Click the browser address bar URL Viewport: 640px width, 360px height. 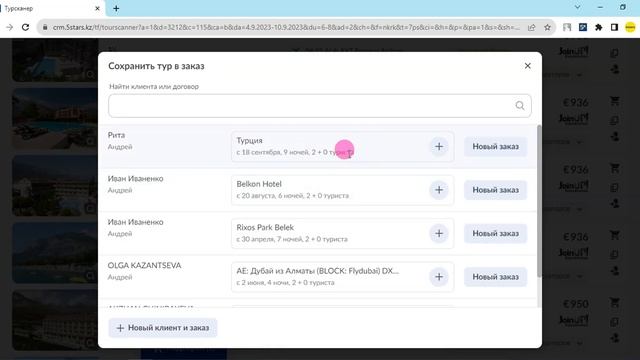(287, 27)
